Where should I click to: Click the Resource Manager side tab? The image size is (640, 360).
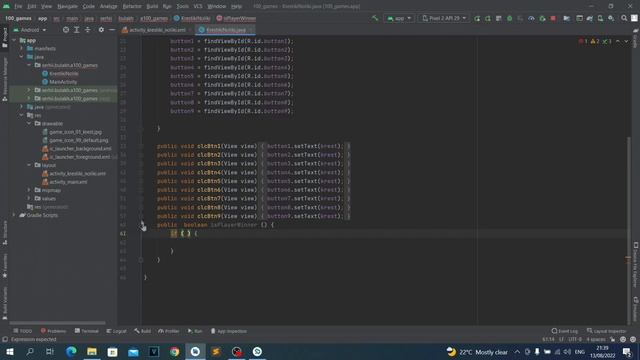[x=5, y=78]
